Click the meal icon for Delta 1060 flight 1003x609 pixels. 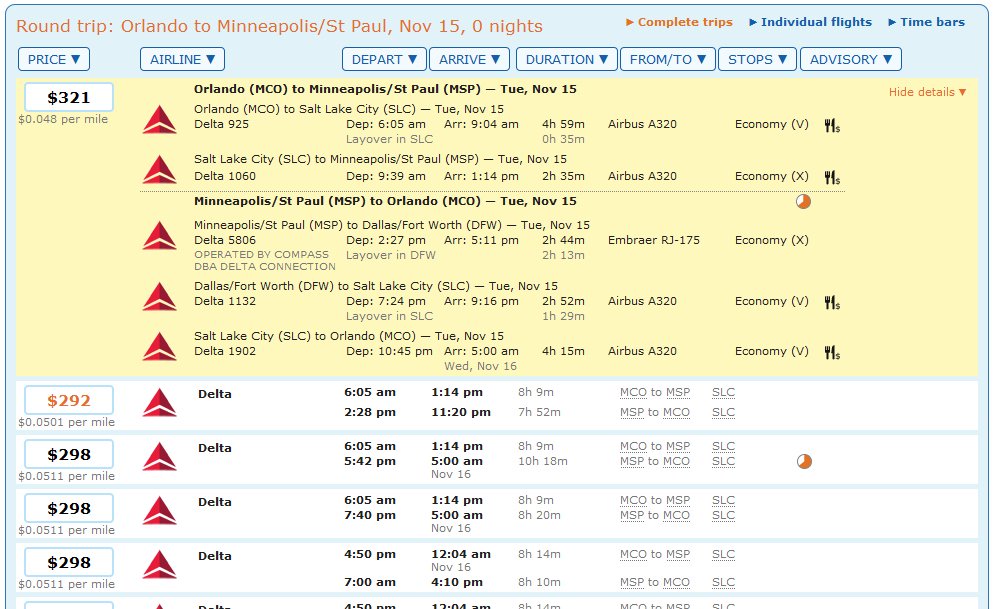tap(831, 177)
